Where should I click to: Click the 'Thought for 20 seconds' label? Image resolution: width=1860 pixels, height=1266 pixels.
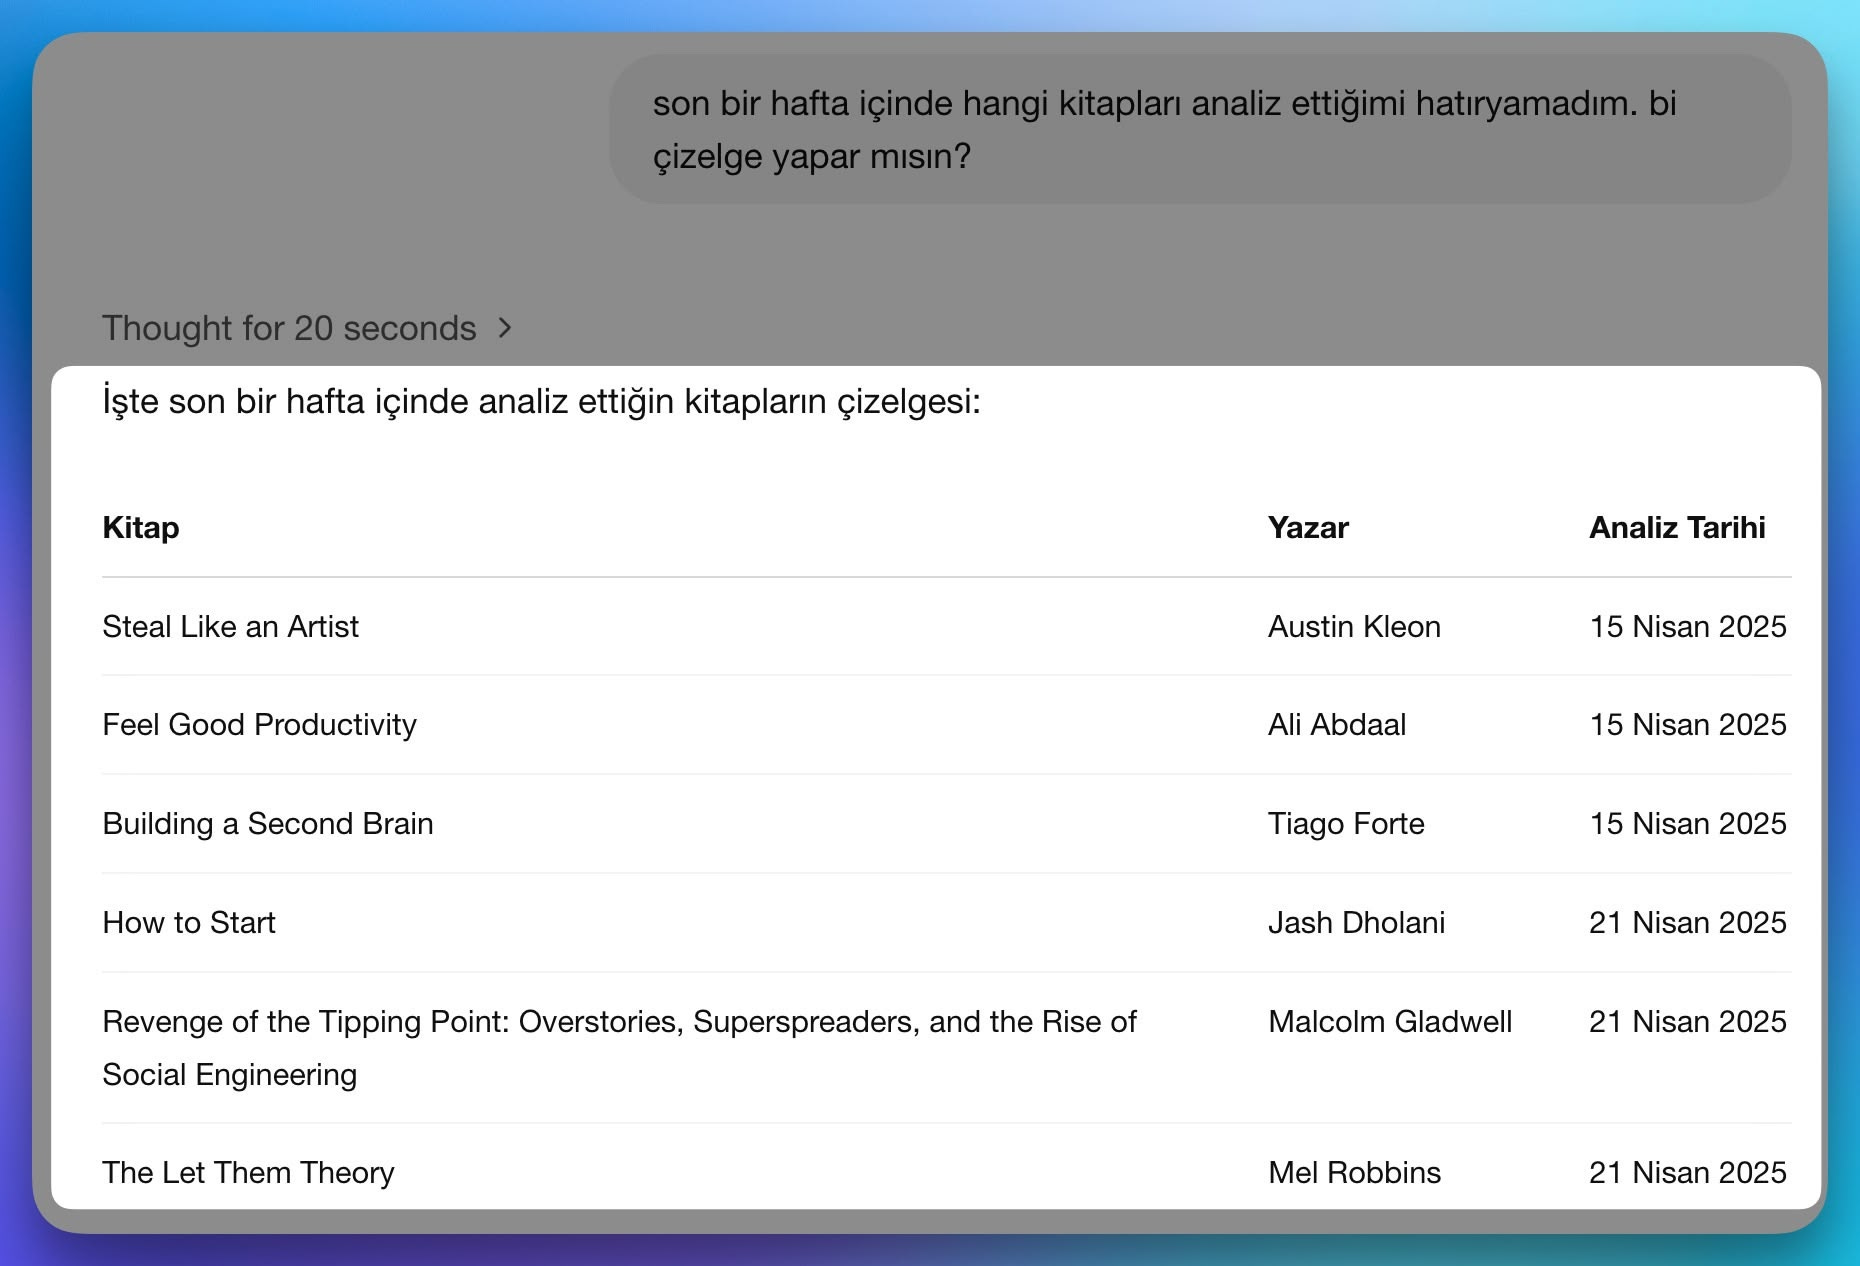[289, 328]
